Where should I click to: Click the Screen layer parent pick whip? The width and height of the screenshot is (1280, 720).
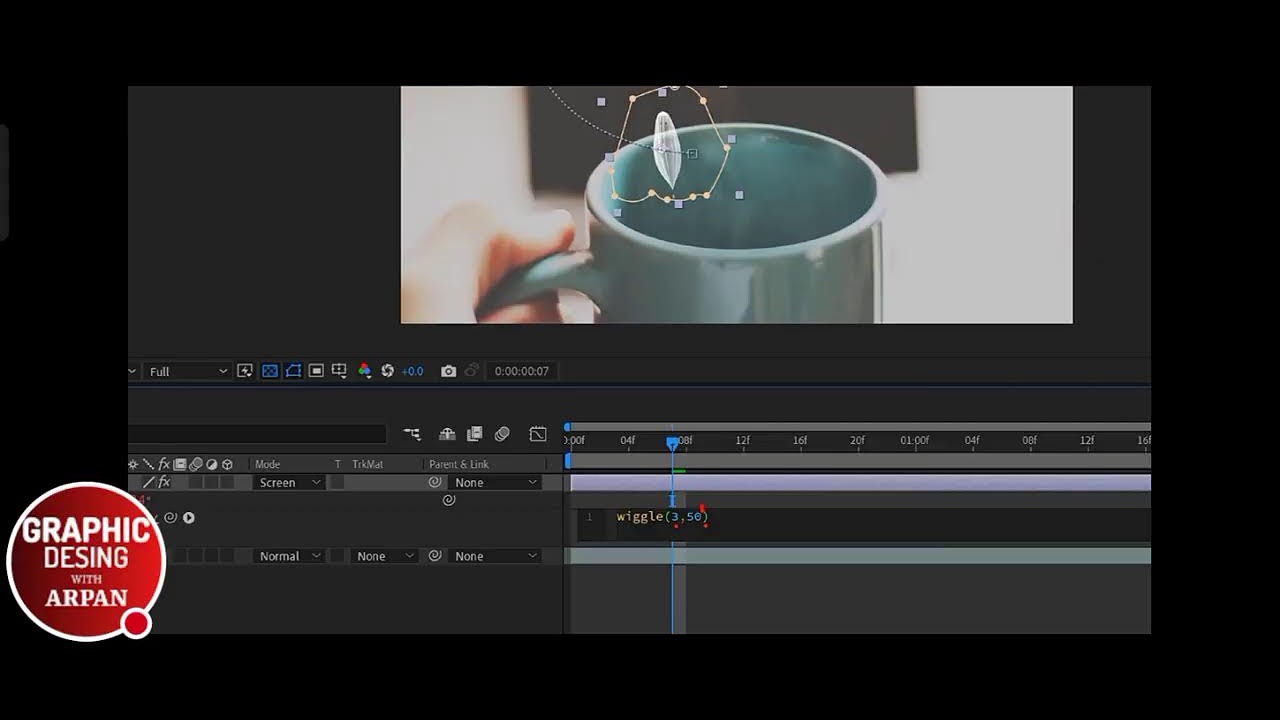(x=435, y=482)
